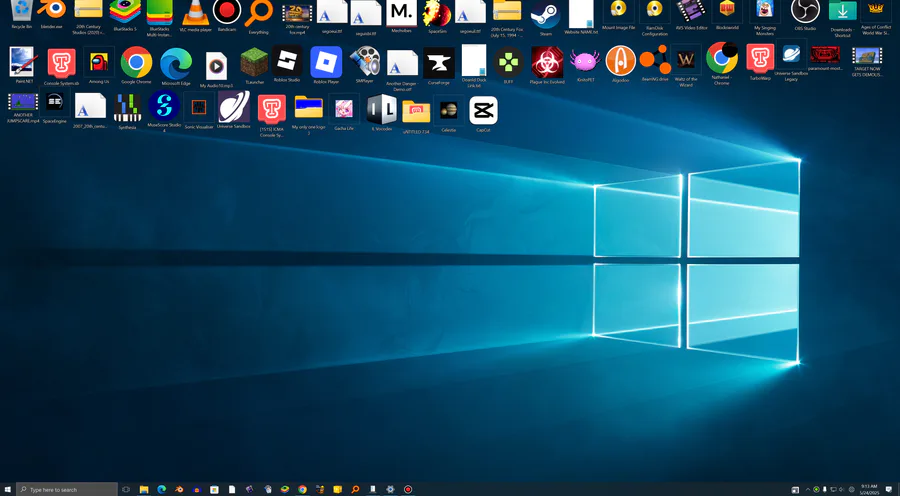The width and height of the screenshot is (900, 496).
Task: Select the My Audio10.mp3 audio file
Action: [x=216, y=69]
